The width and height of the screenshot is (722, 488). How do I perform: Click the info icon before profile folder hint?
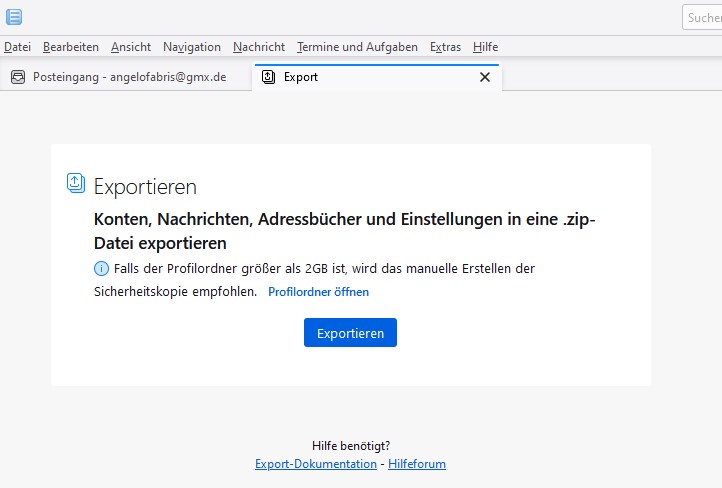tap(101, 269)
